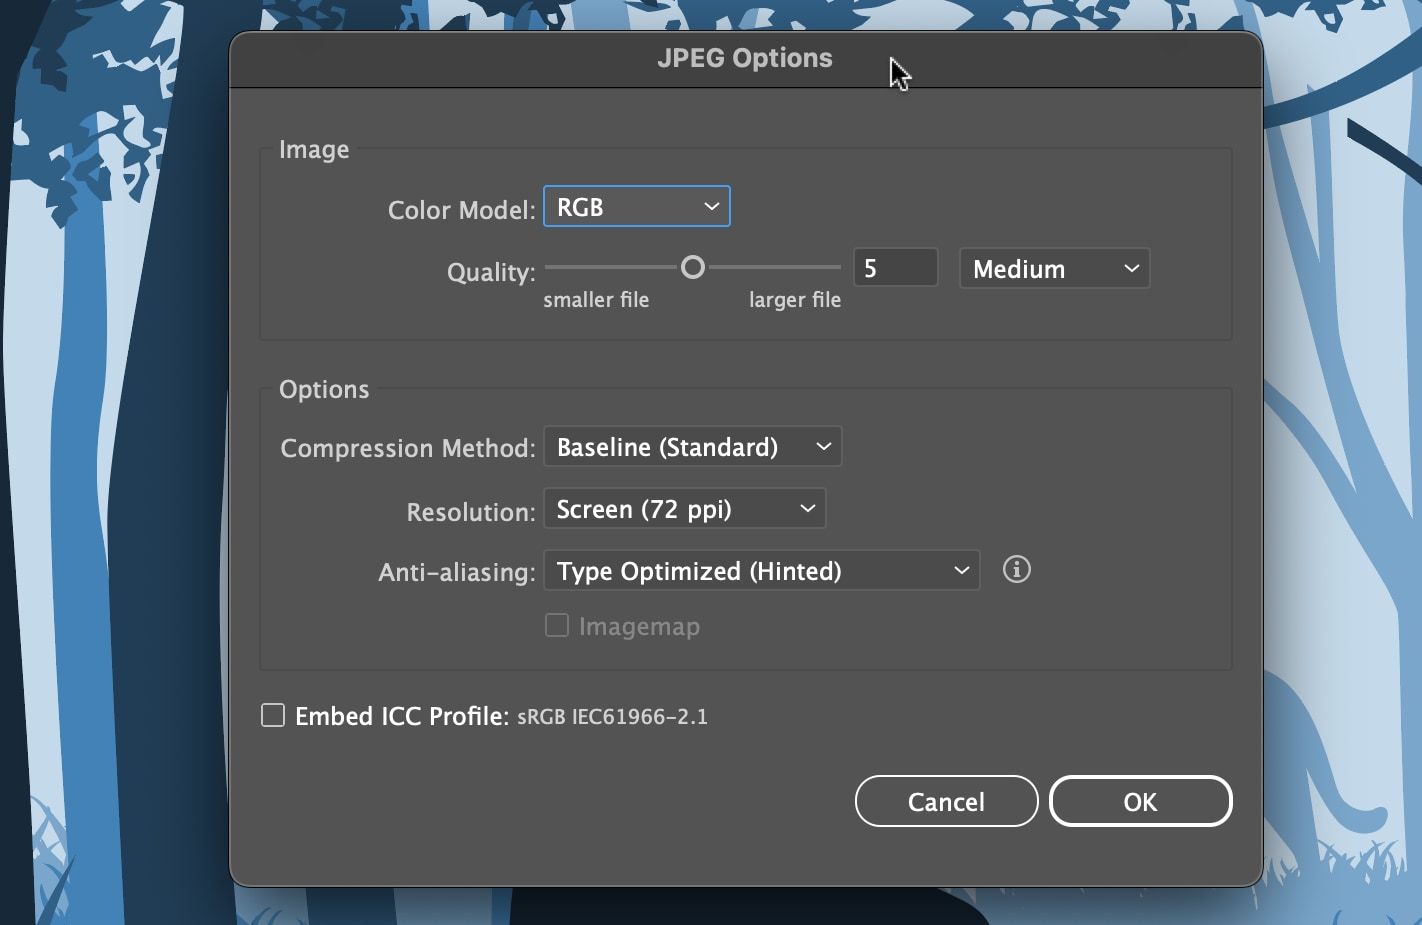Viewport: 1422px width, 925px height.
Task: Expand the quality preset Medium dropdown
Action: tap(1054, 268)
